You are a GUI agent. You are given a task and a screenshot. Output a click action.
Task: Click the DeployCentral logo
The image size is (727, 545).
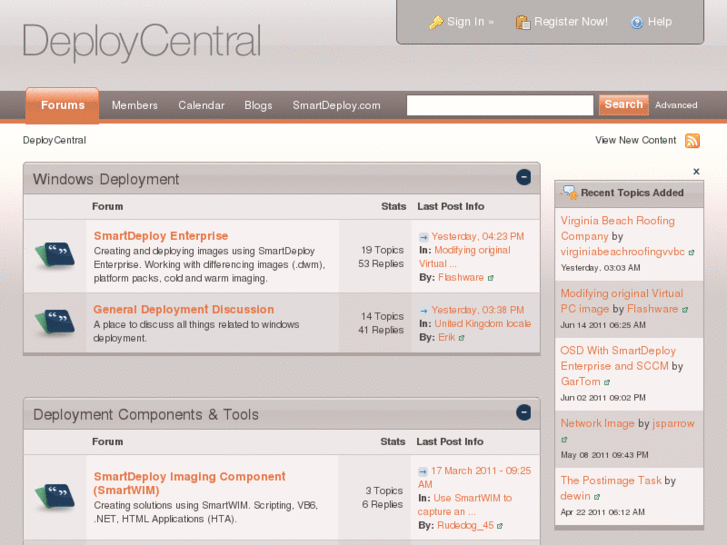[x=141, y=42]
